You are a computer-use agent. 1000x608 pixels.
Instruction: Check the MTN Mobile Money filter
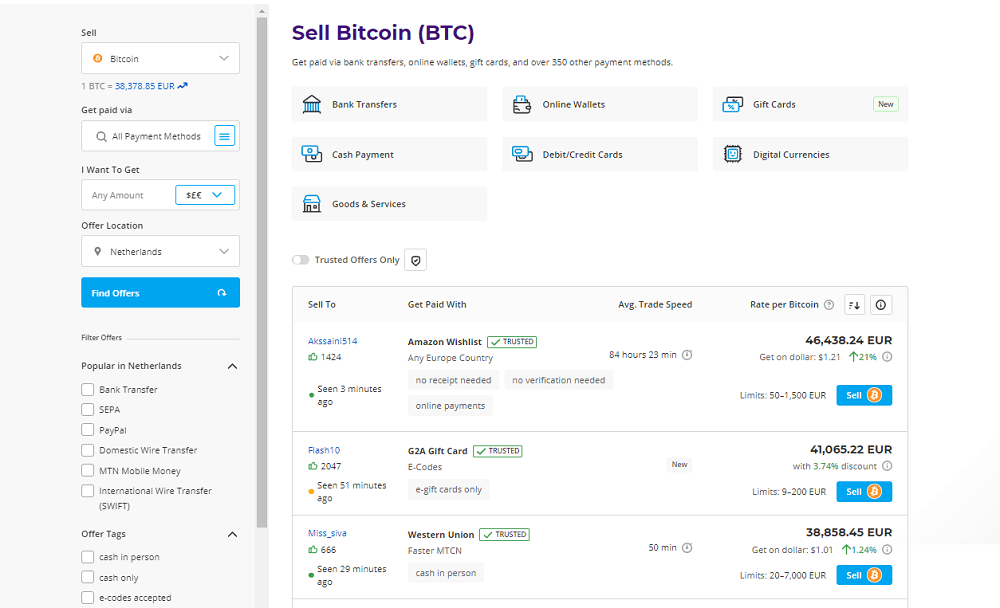tap(87, 470)
